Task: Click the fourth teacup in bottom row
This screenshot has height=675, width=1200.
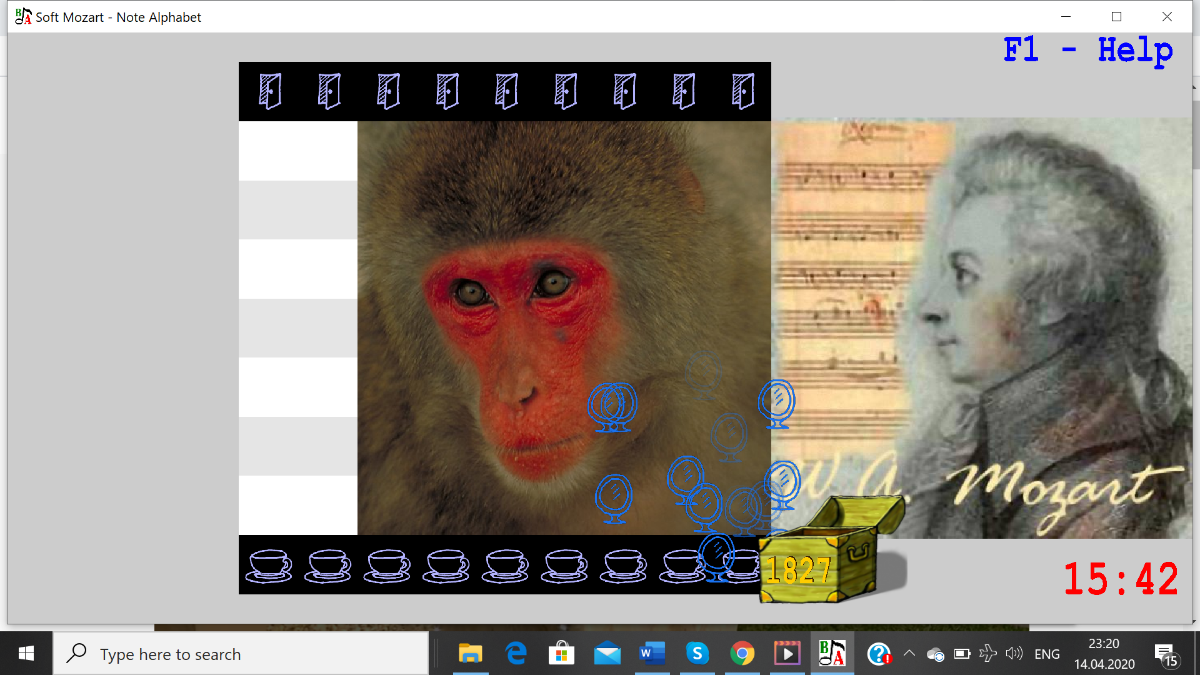Action: [447, 566]
